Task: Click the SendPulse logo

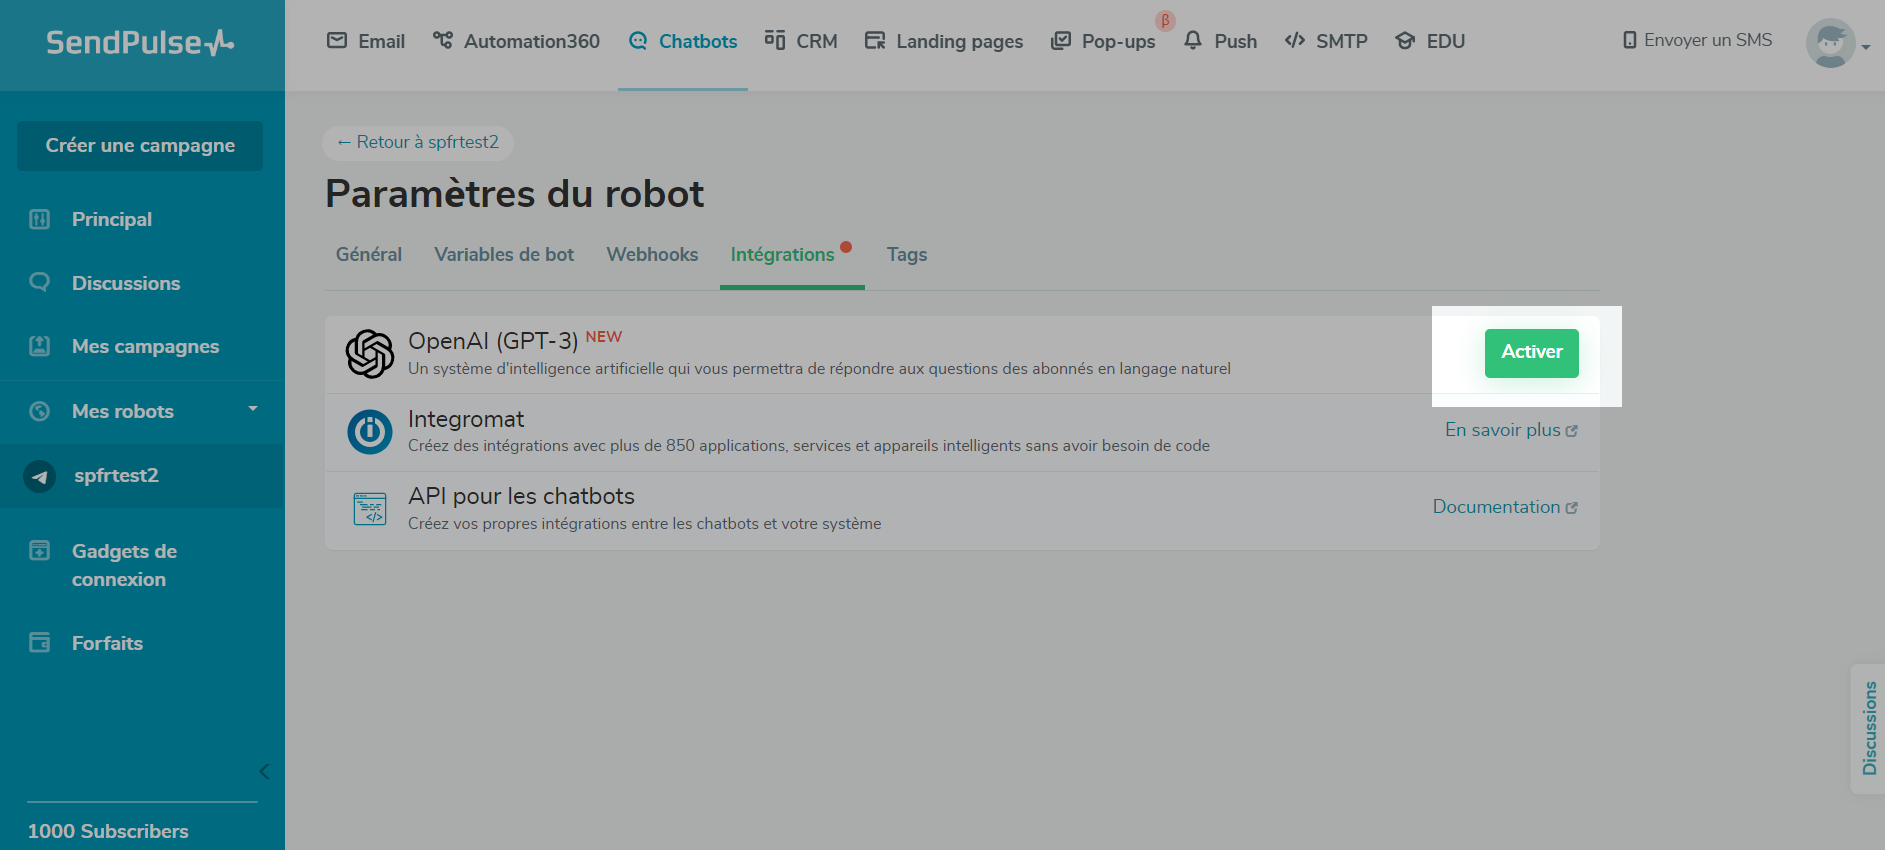Action: (140, 42)
